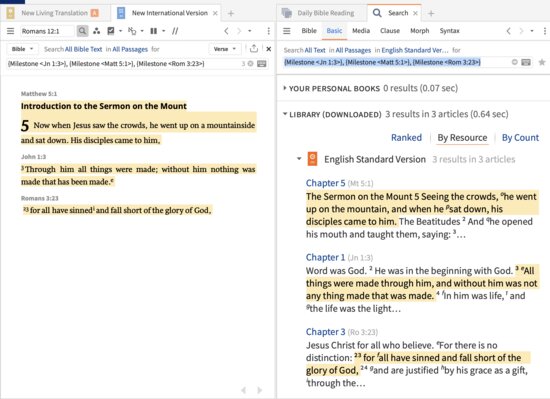Image resolution: width=550 pixels, height=399 pixels.
Task: Click the inline search magnifier icon
Action: pos(82,31)
